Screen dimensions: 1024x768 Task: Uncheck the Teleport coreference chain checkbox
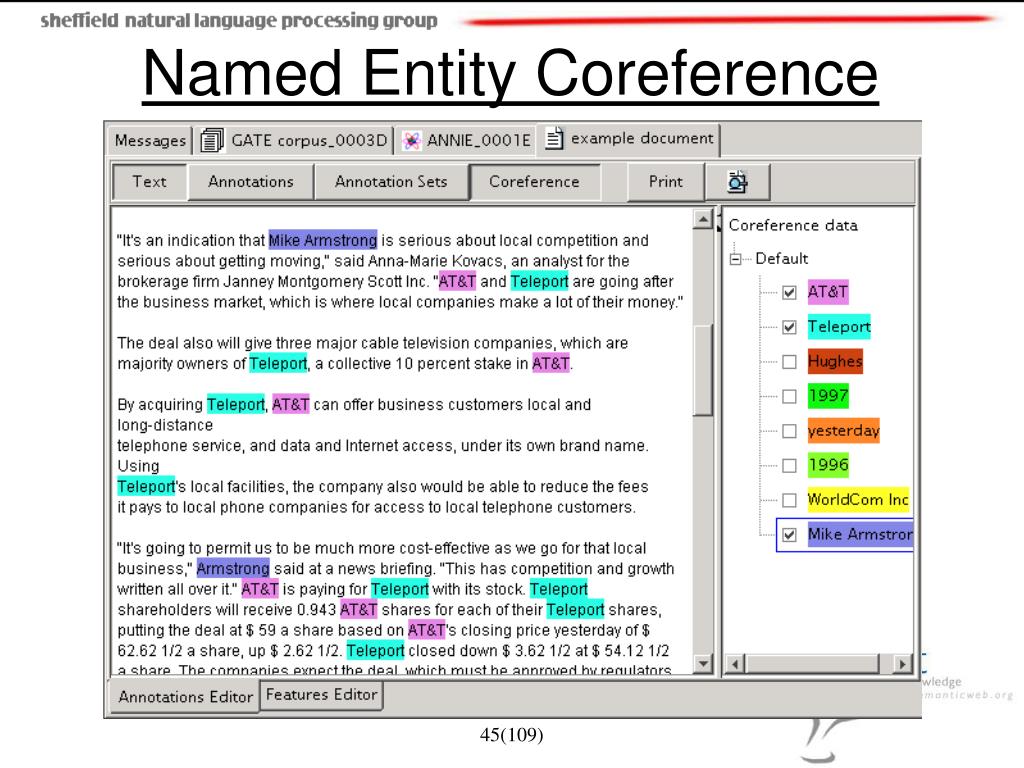790,327
